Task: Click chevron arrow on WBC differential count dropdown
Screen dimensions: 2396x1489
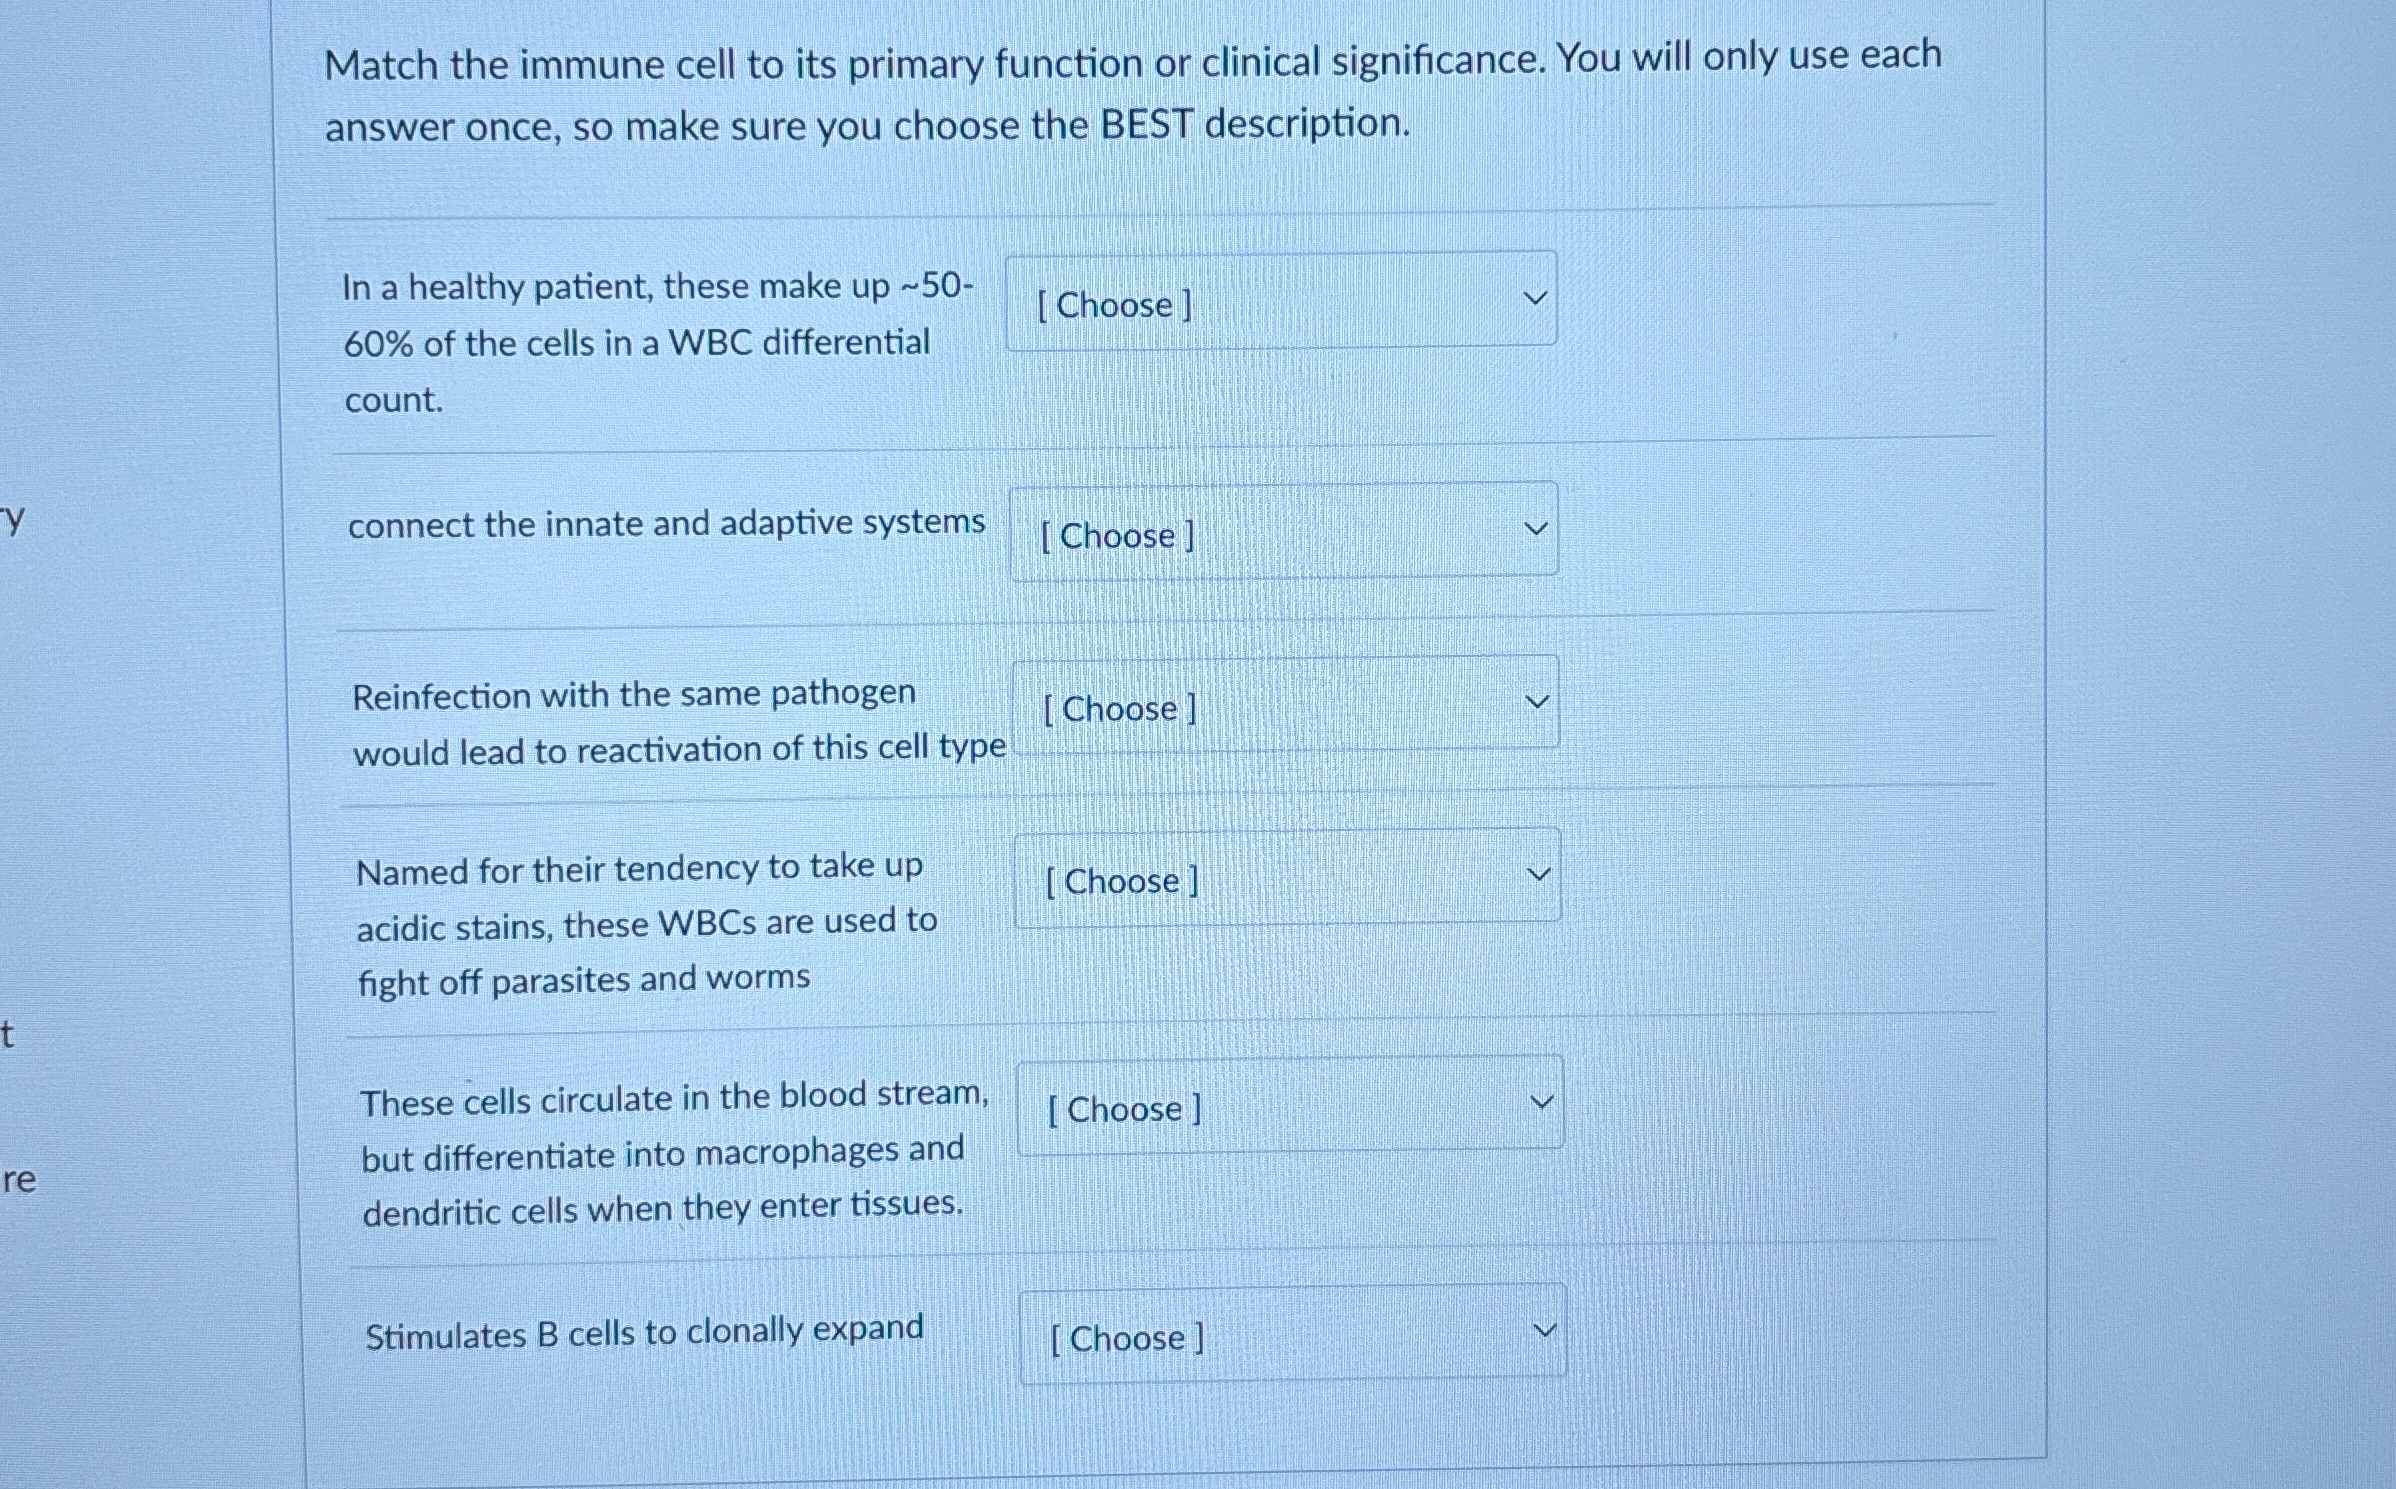Action: (x=1534, y=298)
